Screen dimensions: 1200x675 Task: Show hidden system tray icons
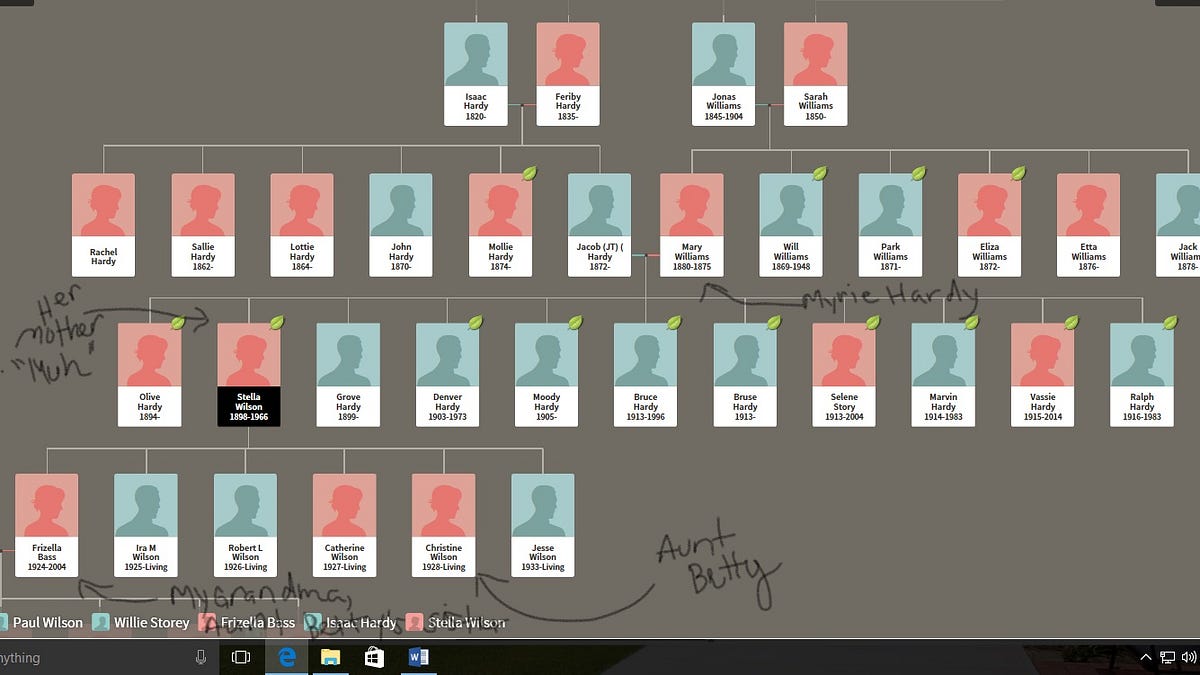click(x=1146, y=657)
